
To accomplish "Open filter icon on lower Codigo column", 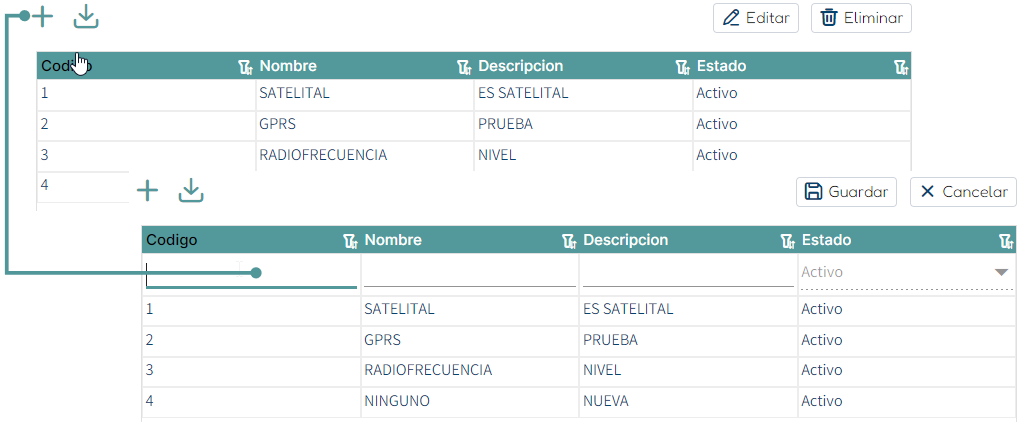I will (351, 241).
